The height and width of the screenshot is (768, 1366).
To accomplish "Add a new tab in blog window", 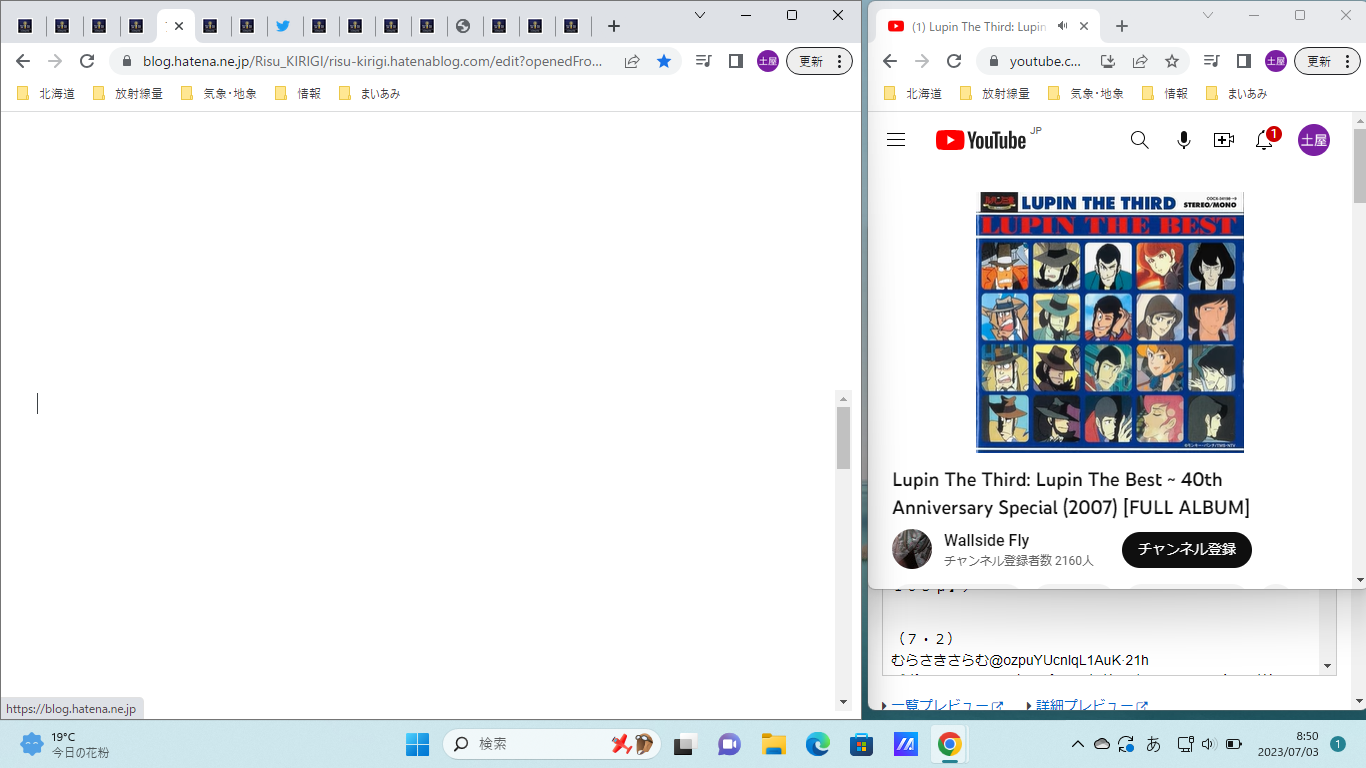I will click(x=614, y=26).
